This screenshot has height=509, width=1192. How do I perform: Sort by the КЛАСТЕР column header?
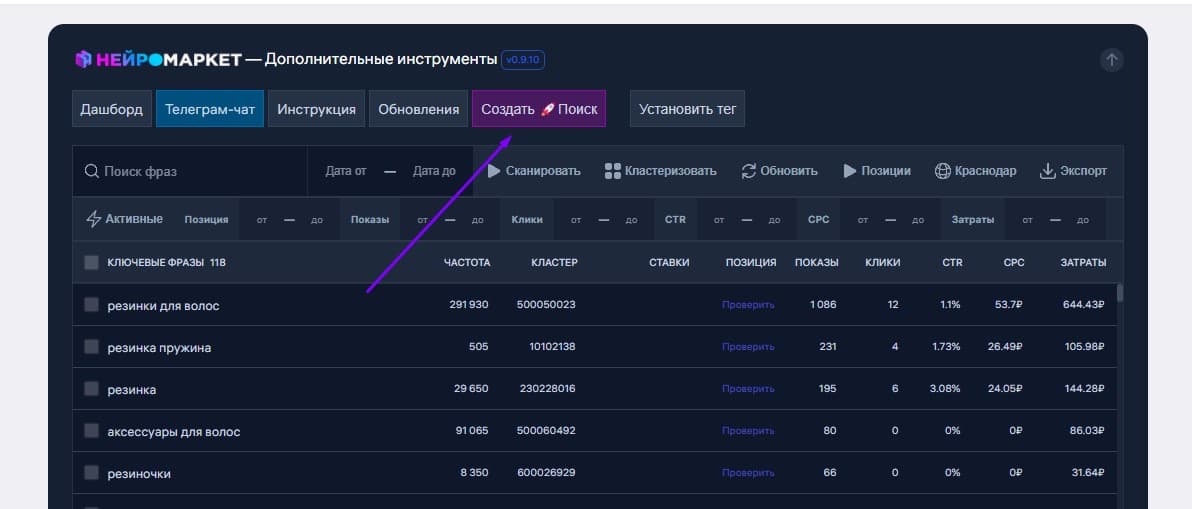coord(554,263)
